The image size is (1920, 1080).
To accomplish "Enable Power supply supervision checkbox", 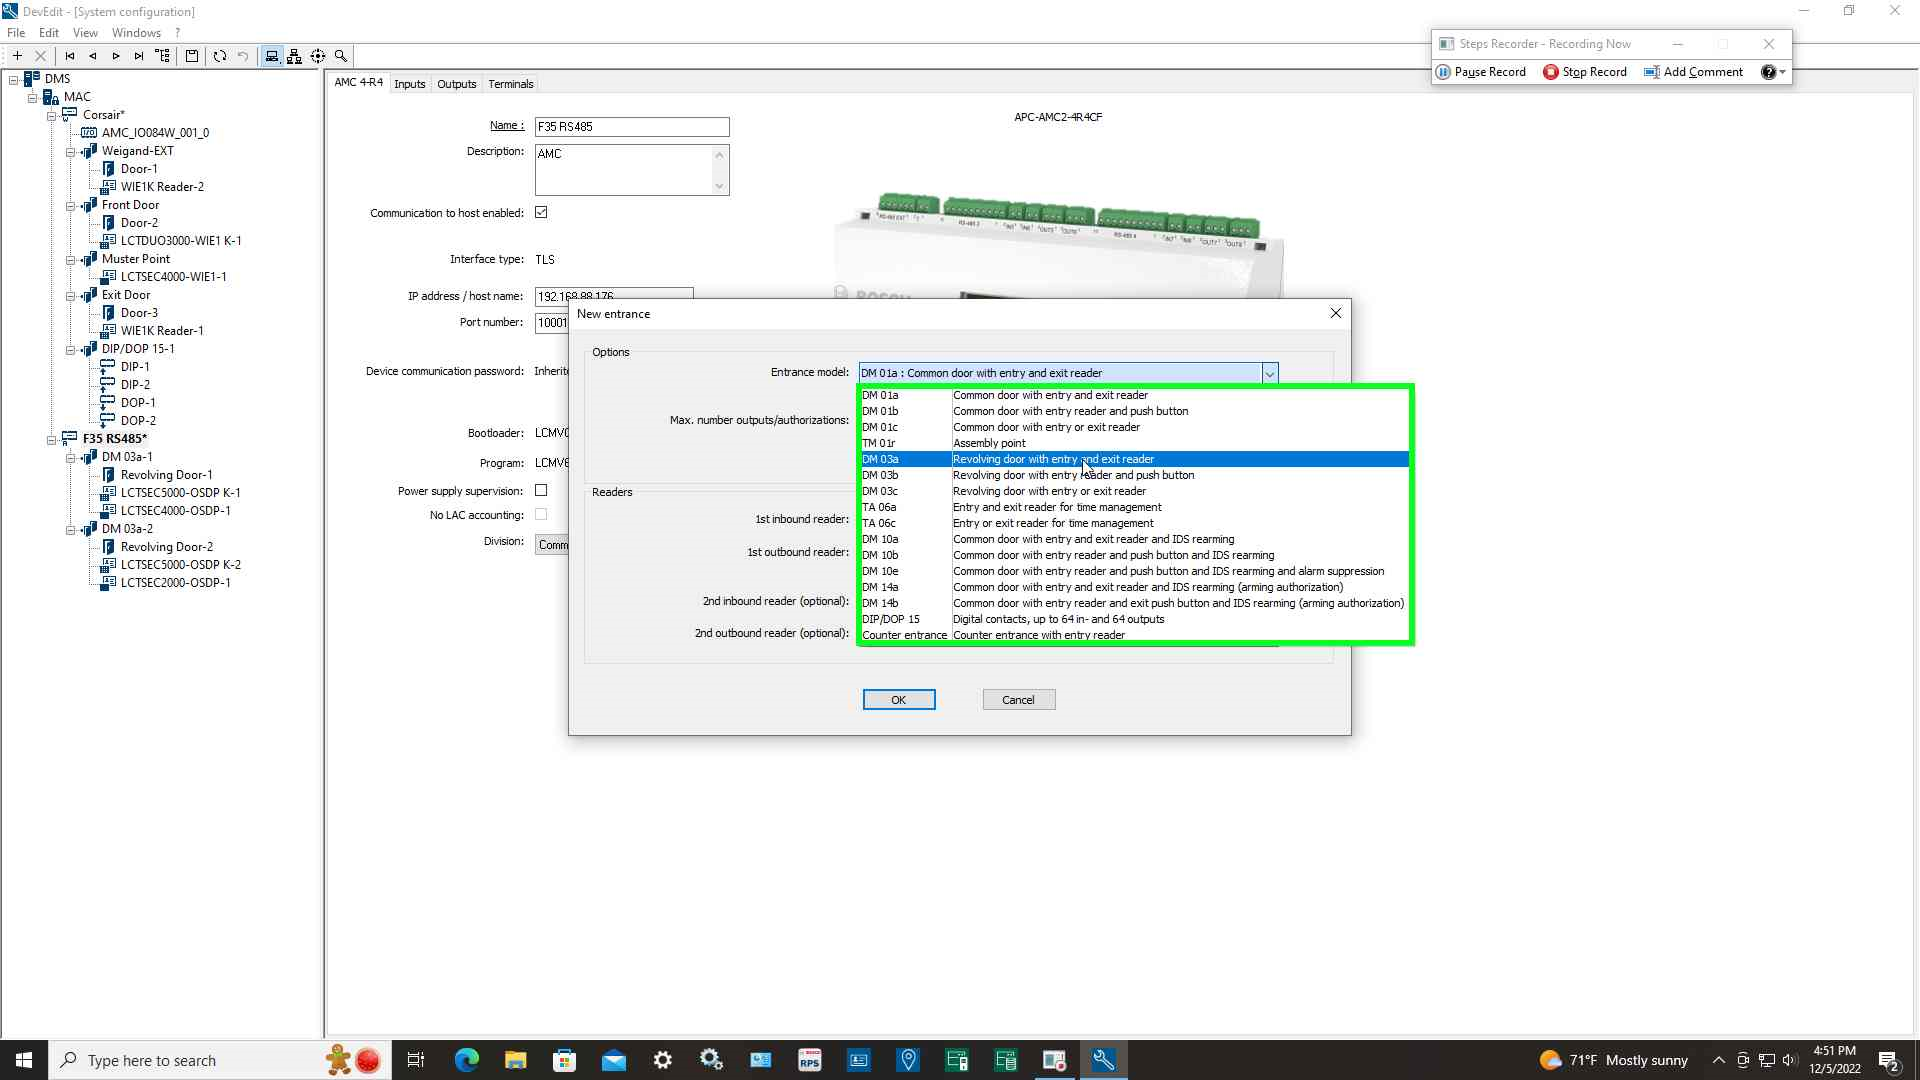I will (541, 490).
